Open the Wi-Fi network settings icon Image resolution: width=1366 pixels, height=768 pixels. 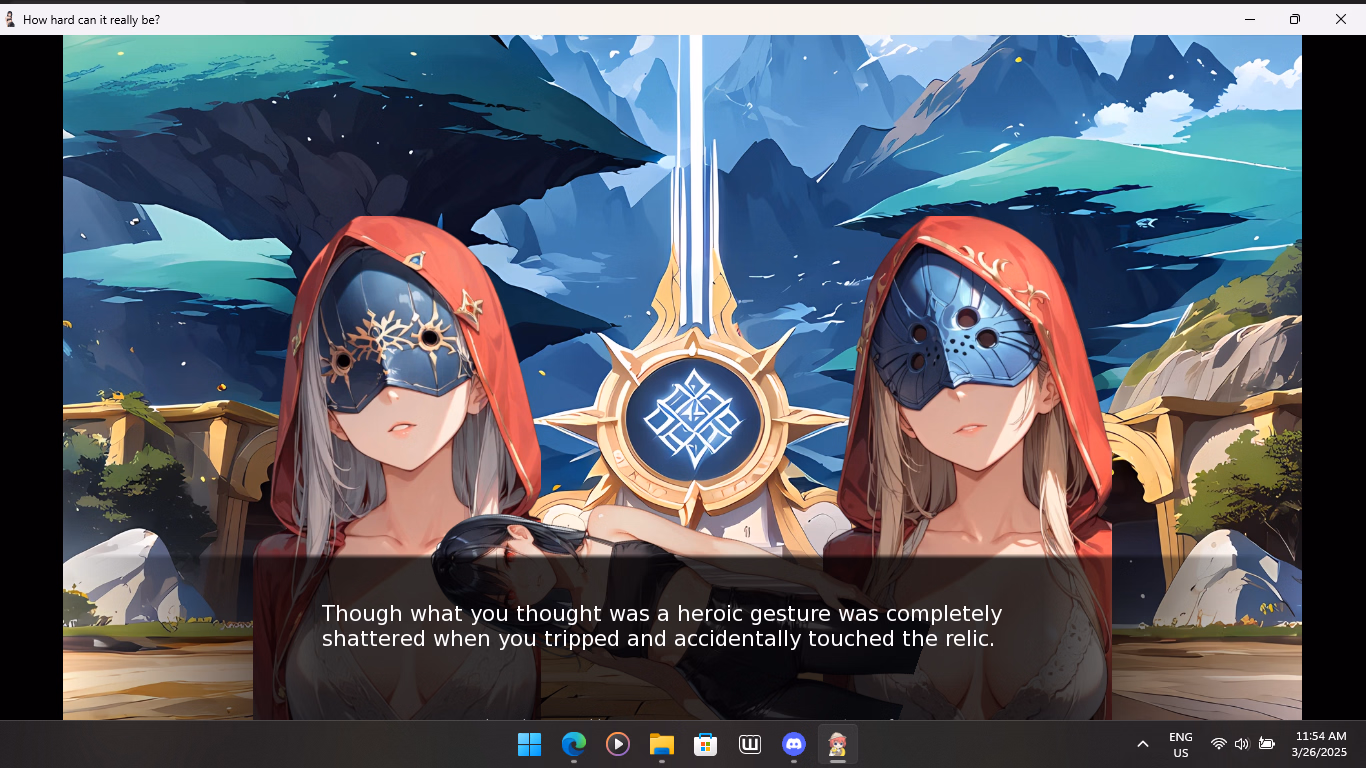[1218, 744]
